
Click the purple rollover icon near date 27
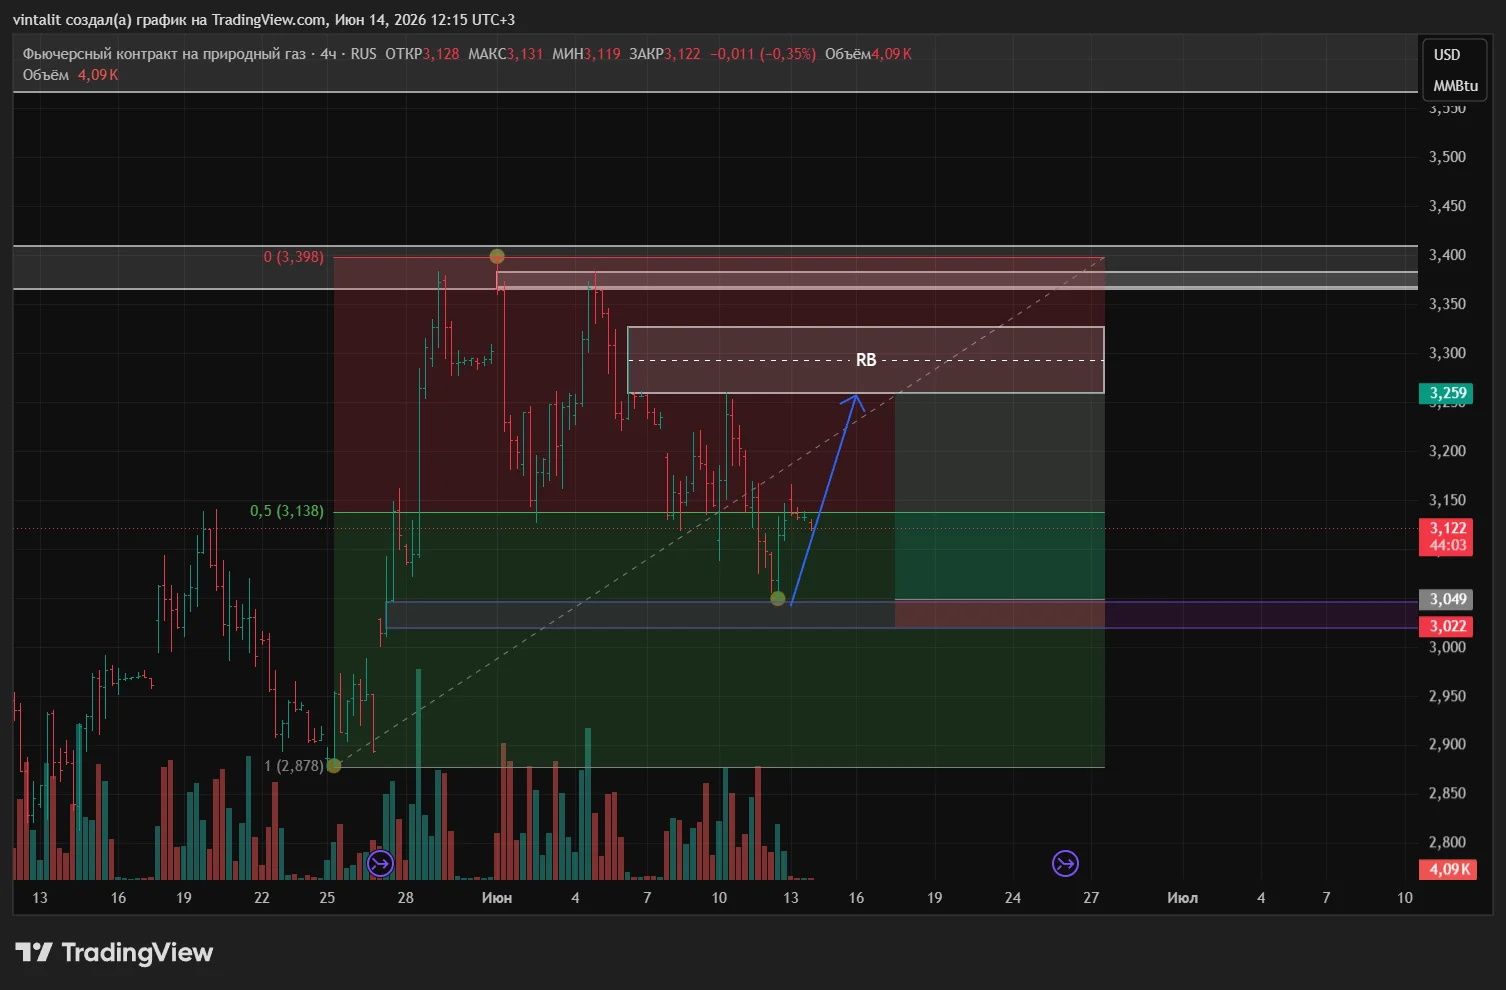click(x=1065, y=863)
